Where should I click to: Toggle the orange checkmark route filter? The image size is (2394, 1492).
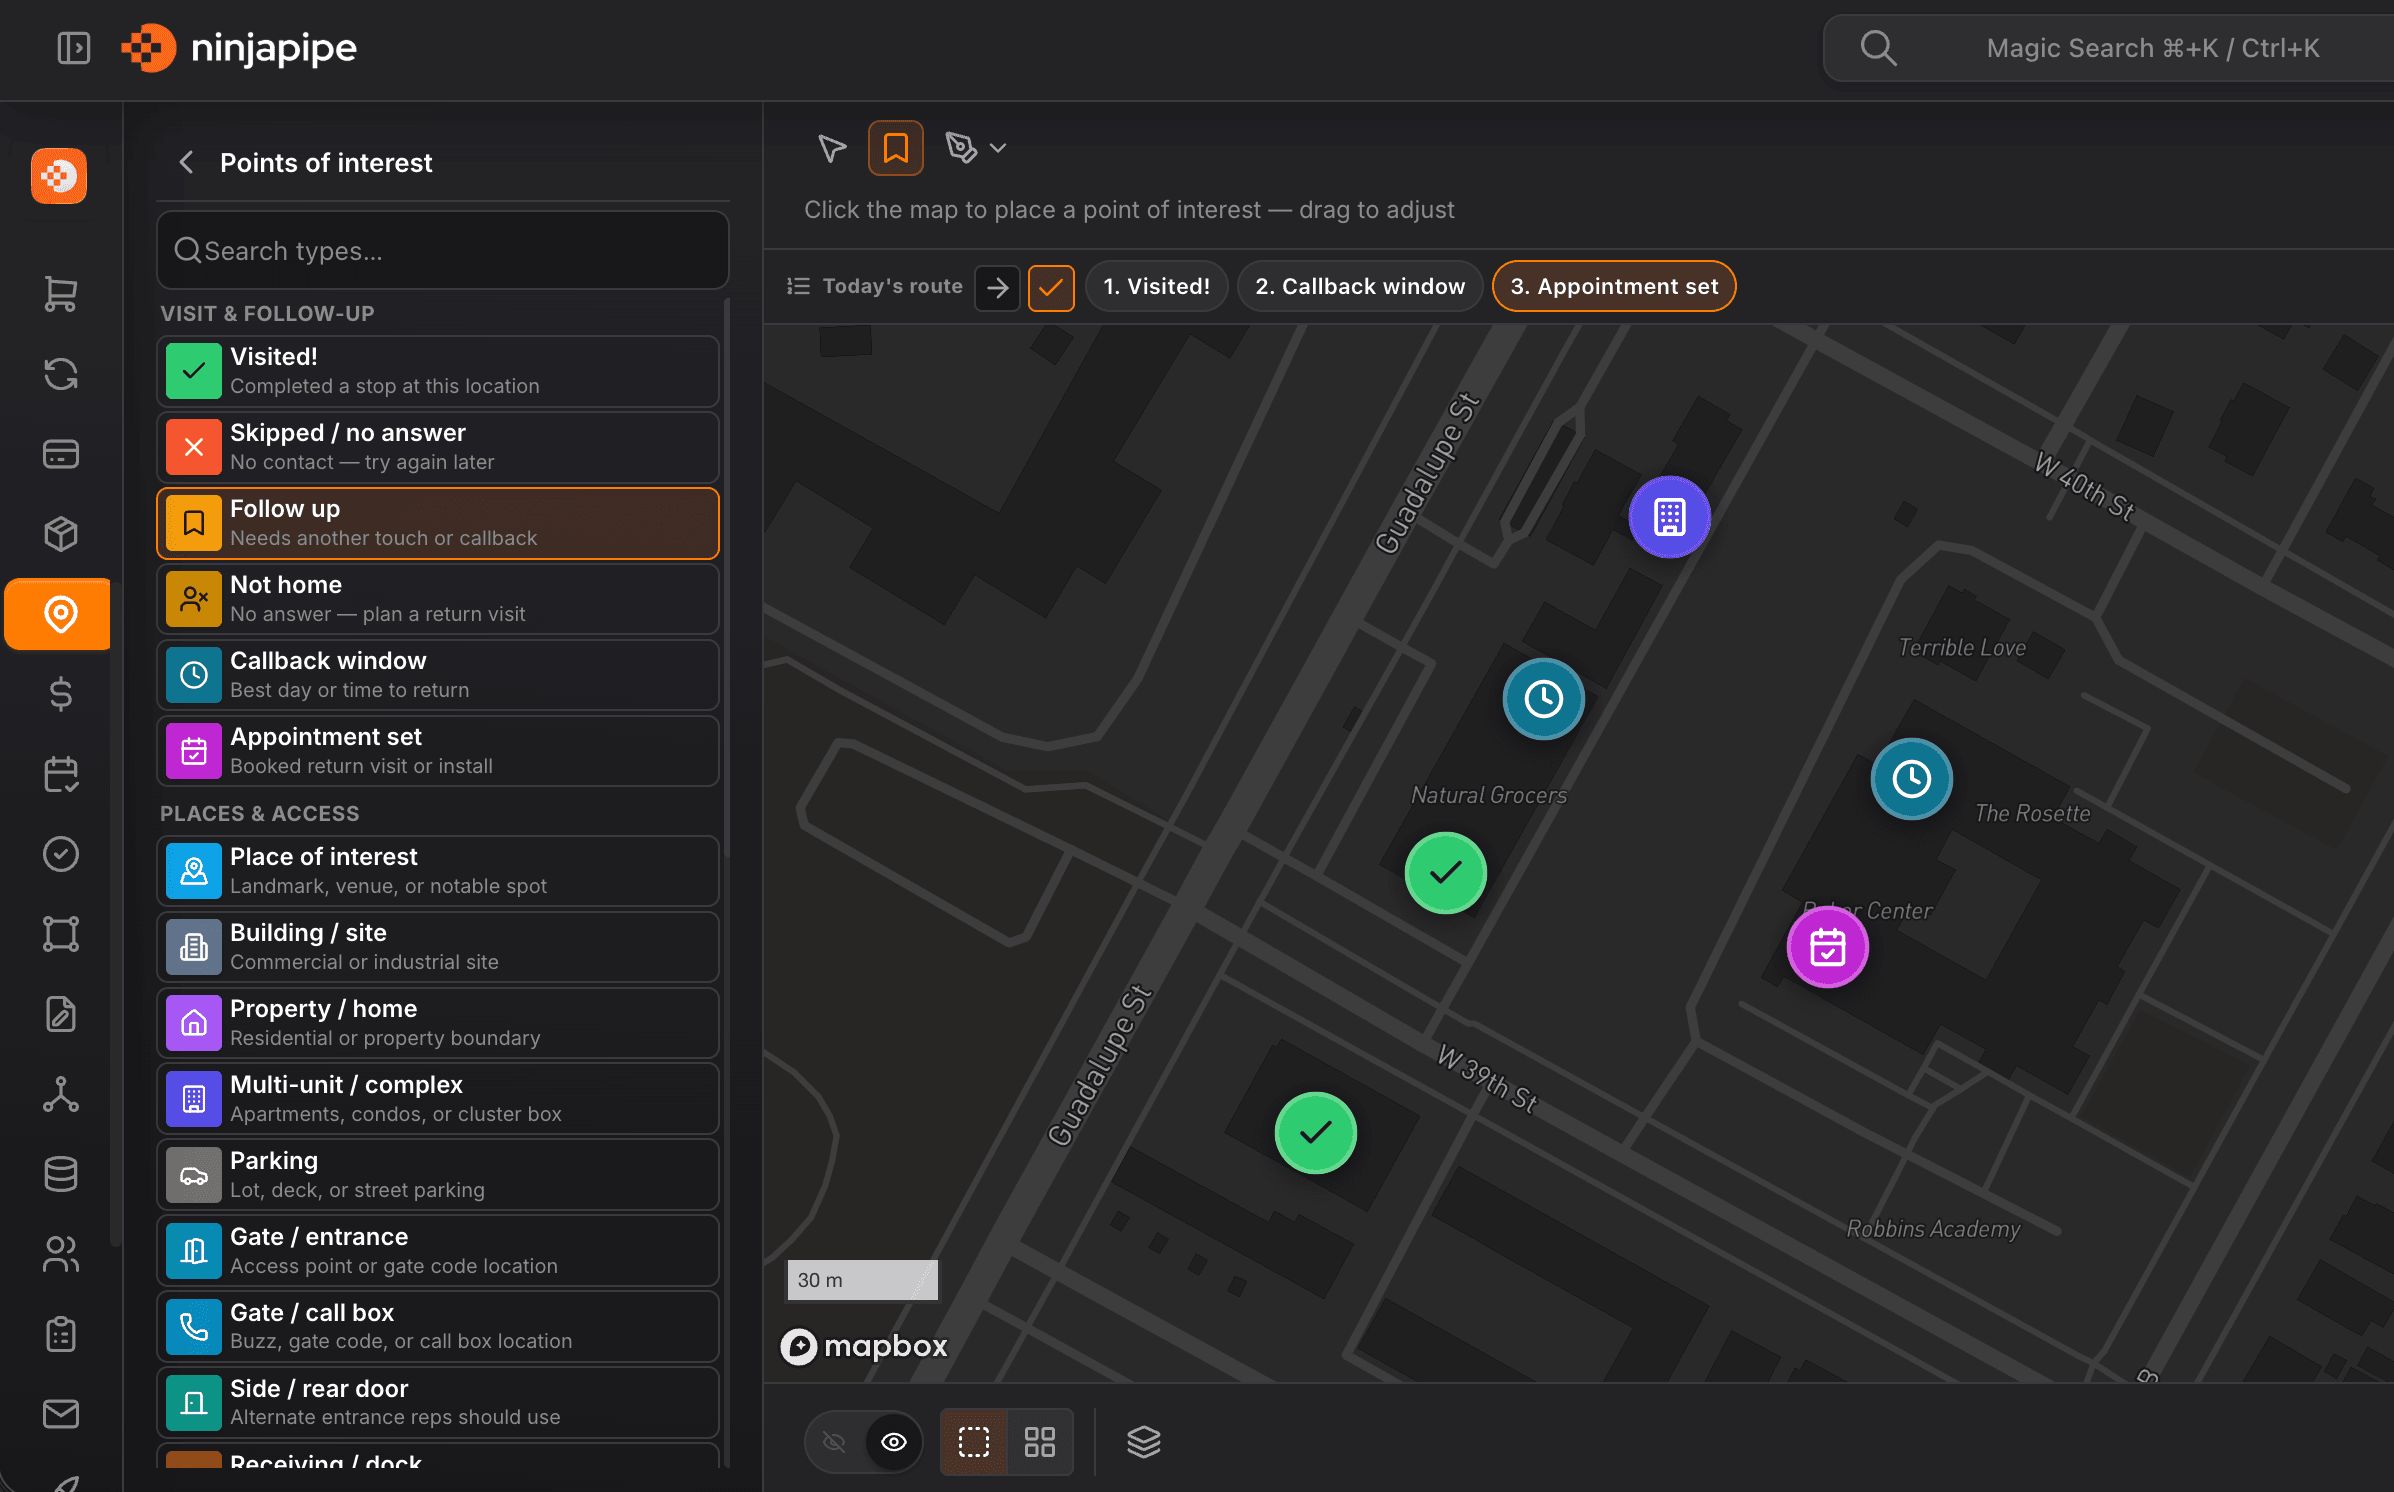coord(1050,287)
